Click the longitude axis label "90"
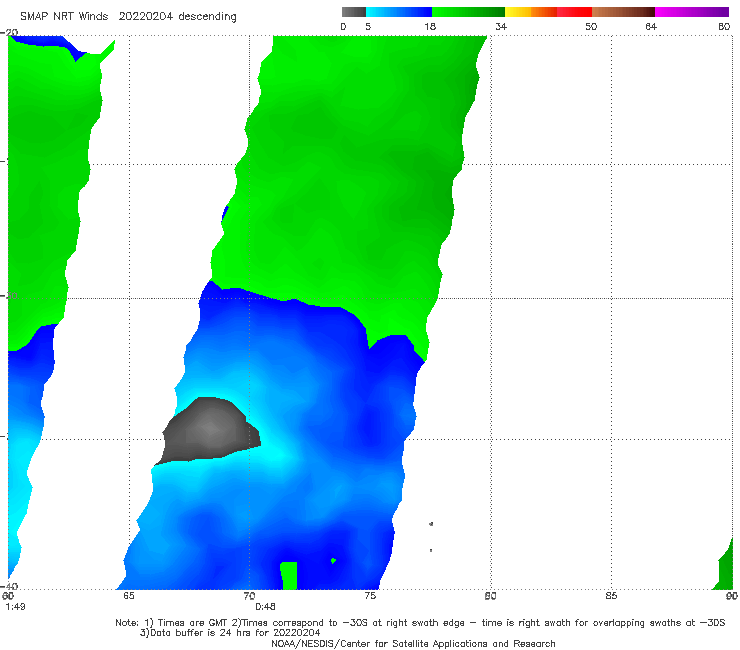Viewport: 740px width, 650px height. tap(732, 596)
